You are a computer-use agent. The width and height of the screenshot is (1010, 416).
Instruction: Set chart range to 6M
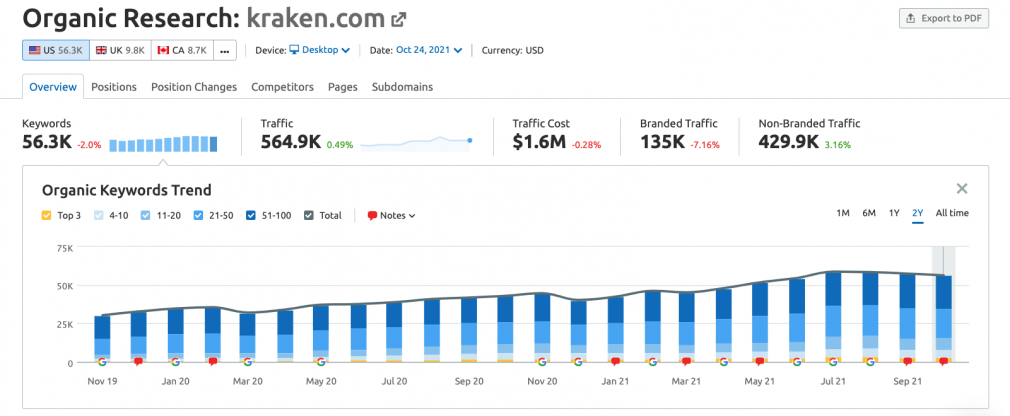[x=869, y=213]
